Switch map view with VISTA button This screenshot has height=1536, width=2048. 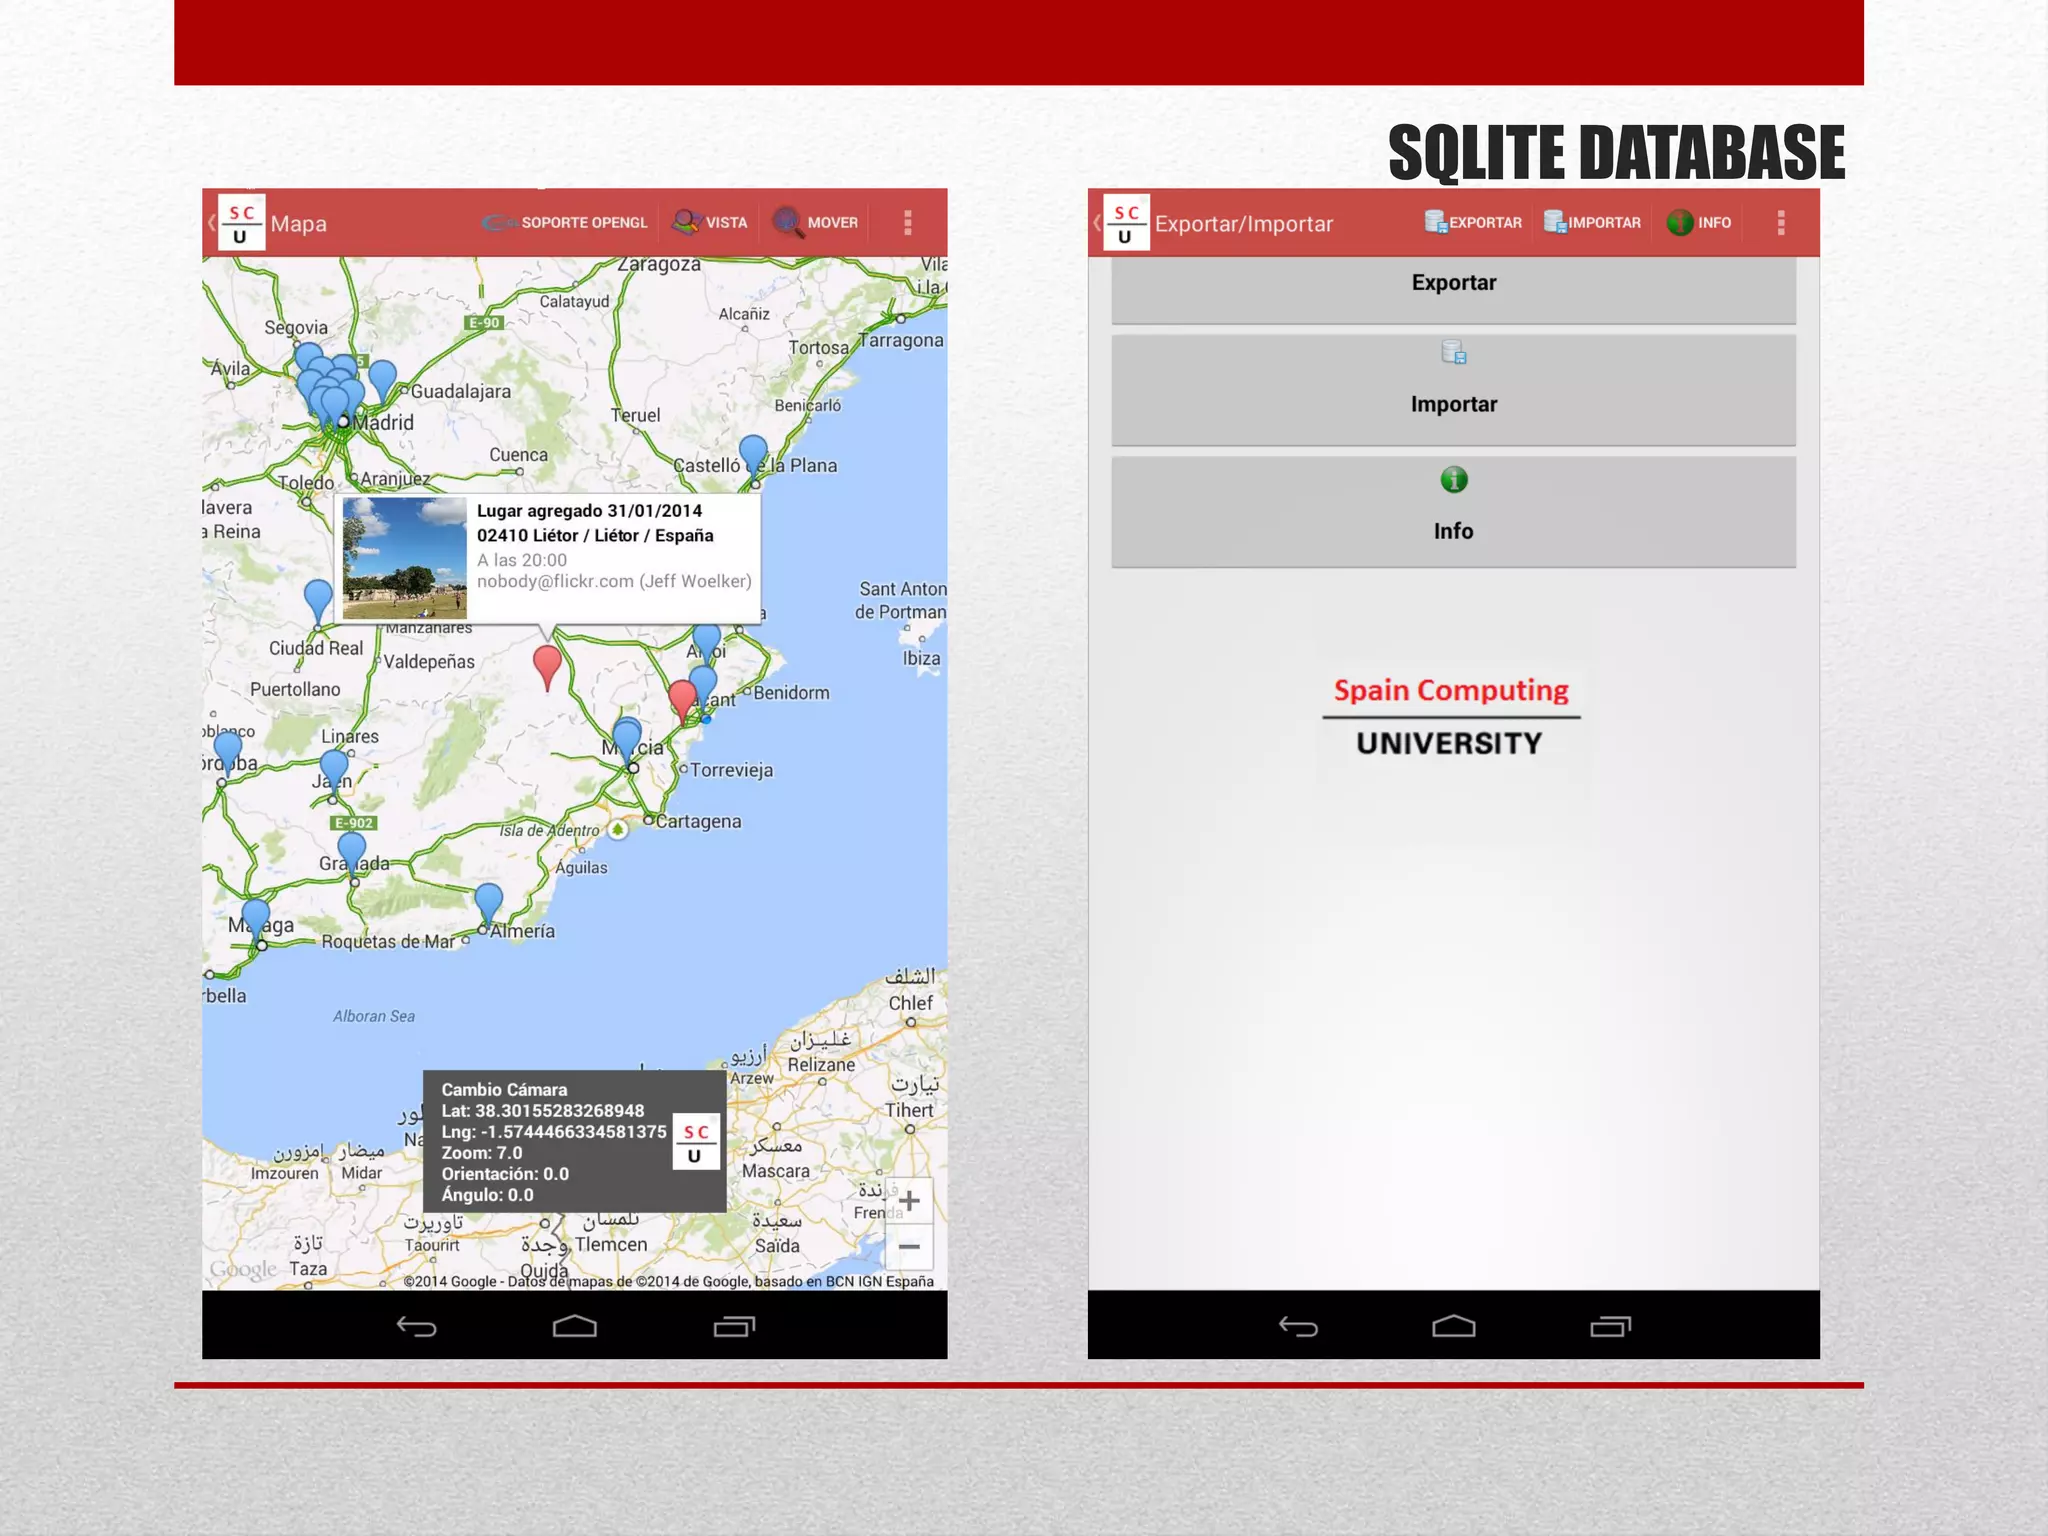point(710,222)
